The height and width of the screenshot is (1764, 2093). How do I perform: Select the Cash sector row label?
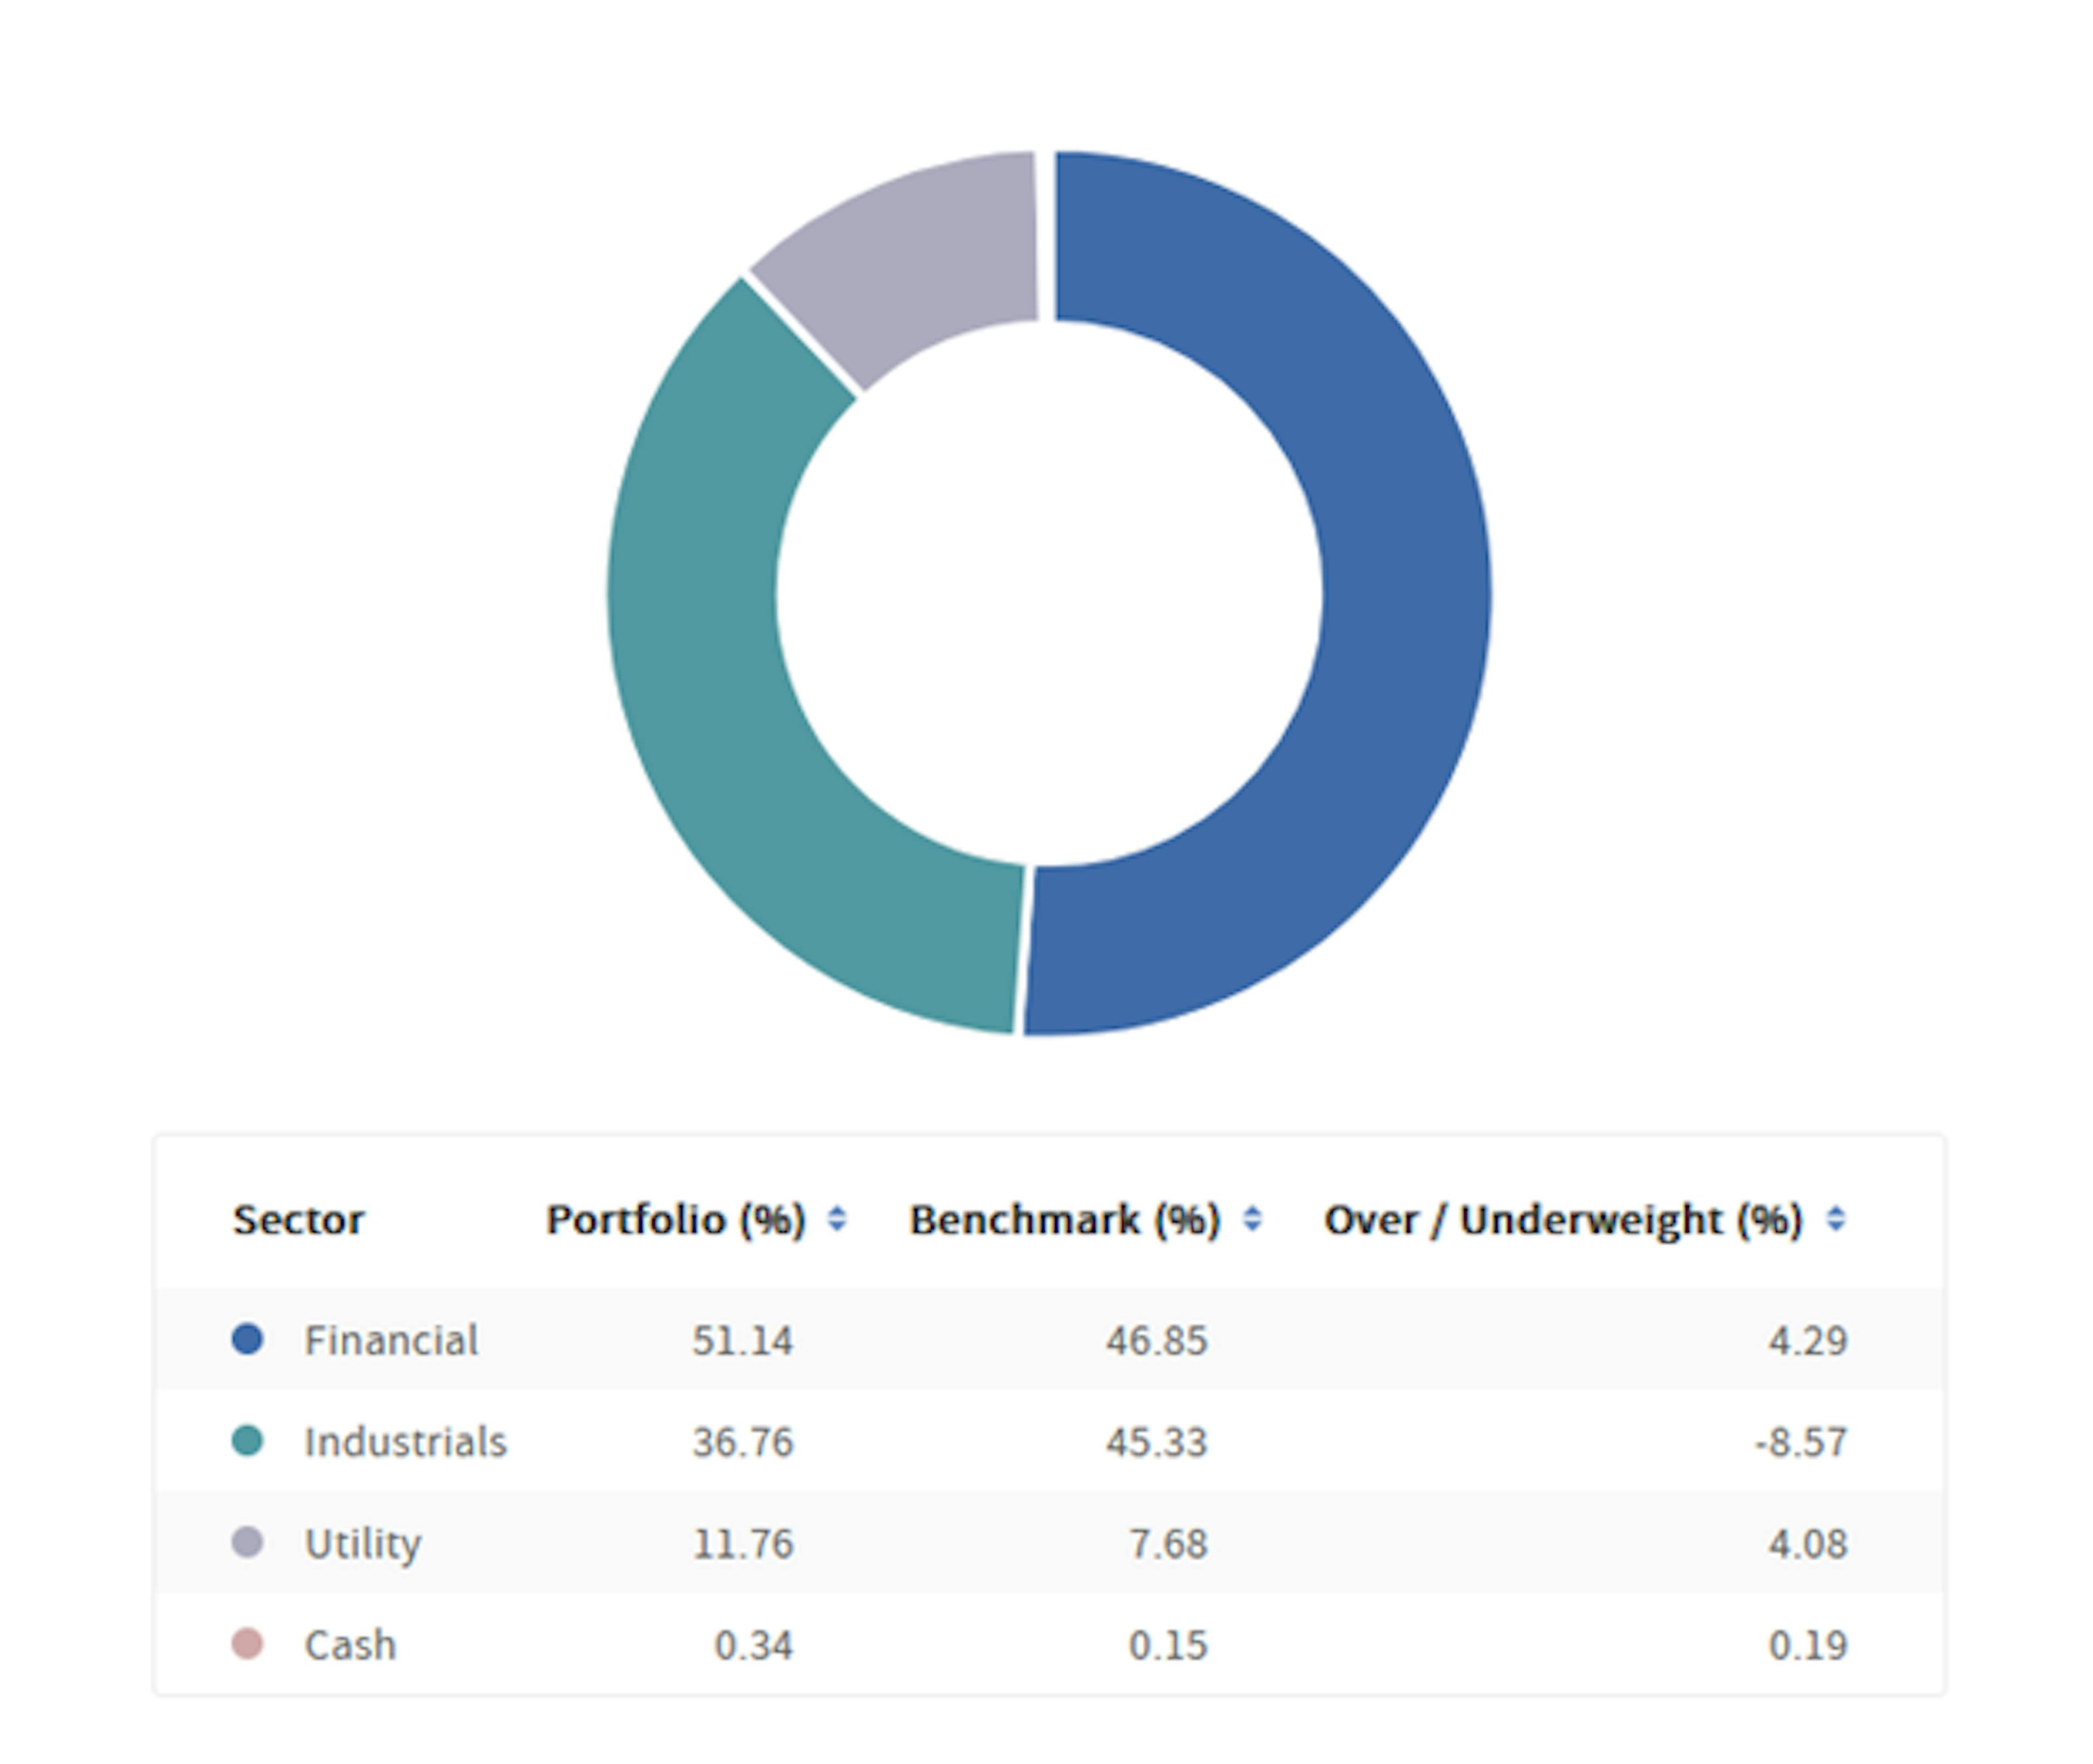click(350, 1645)
